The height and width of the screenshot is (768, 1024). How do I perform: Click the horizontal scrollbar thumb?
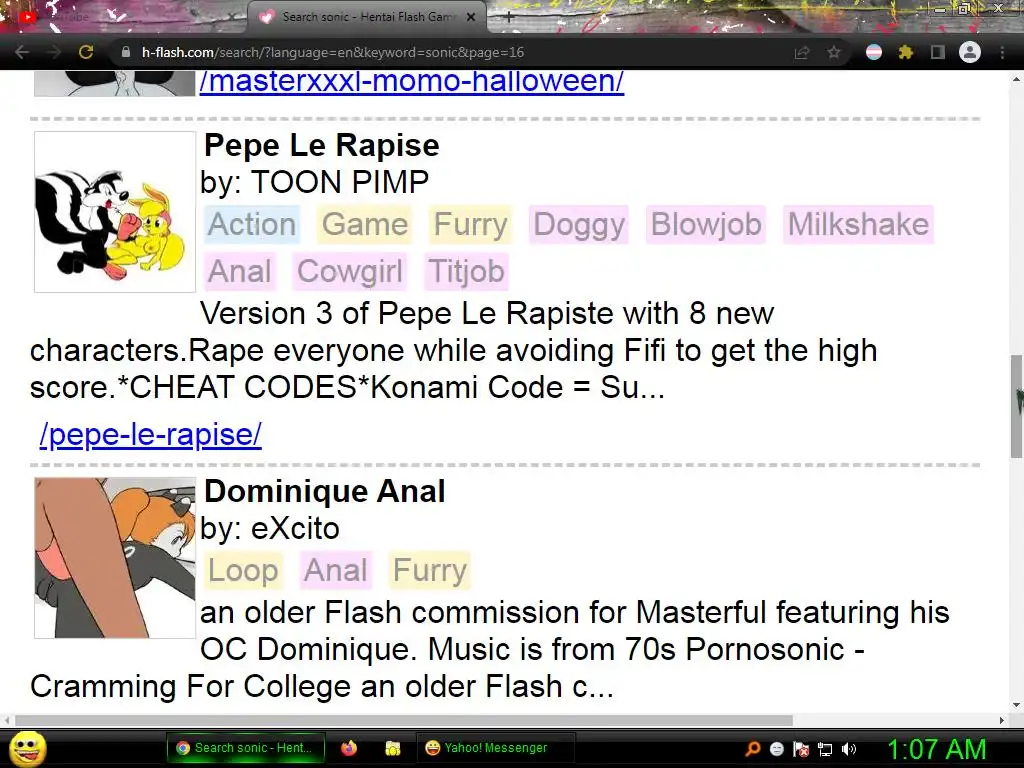(404, 720)
